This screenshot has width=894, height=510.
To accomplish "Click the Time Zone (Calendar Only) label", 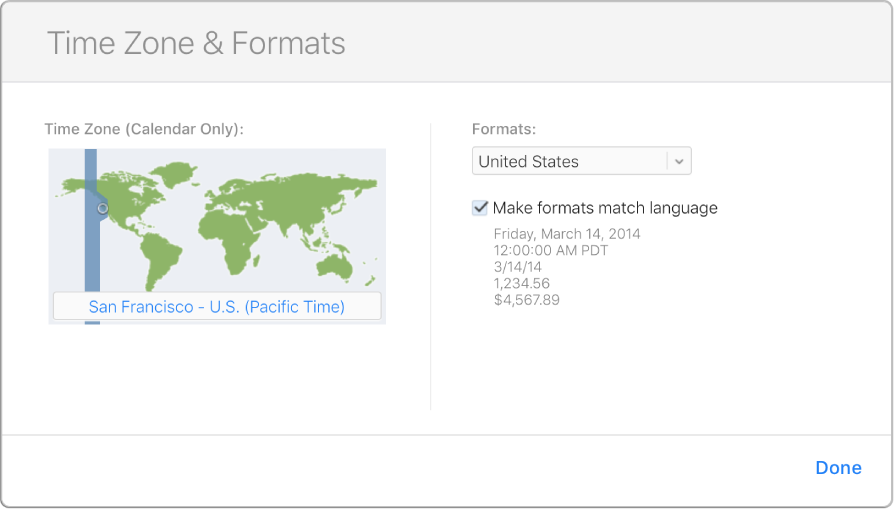I will pyautogui.click(x=144, y=129).
